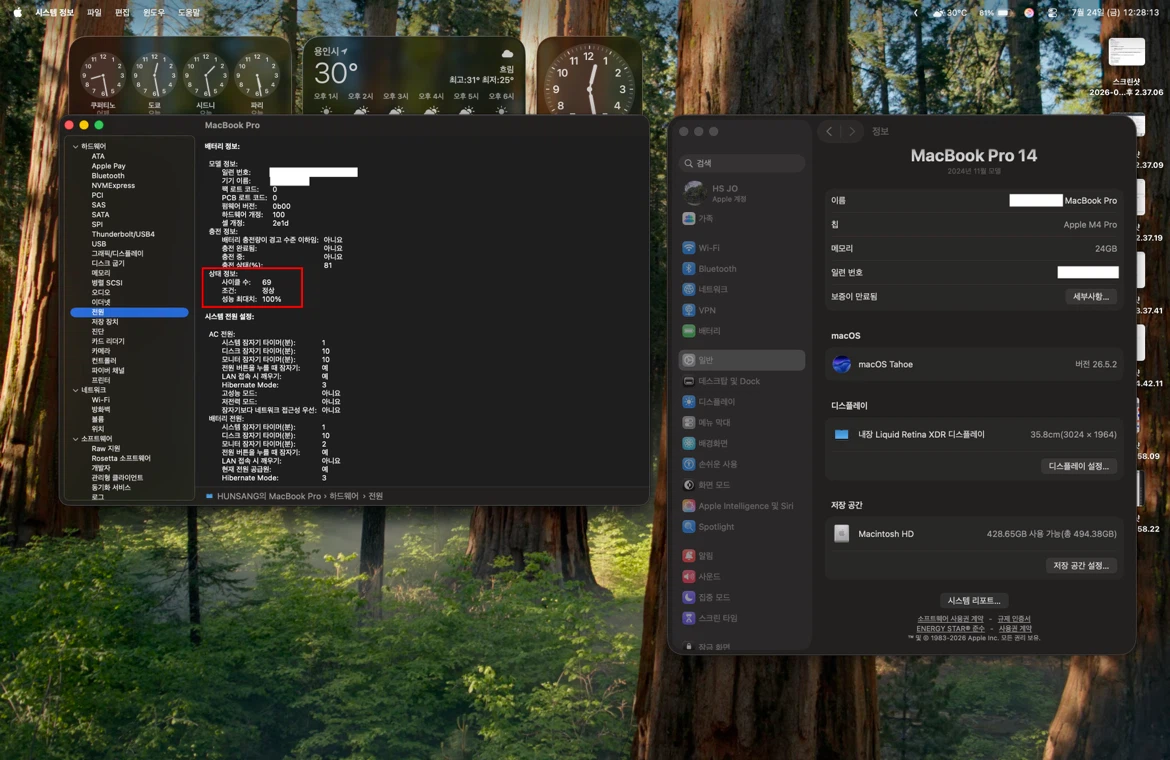The width and height of the screenshot is (1170, 760).
Task: Open 소프트웨어 사용권 계약 link
Action: click(950, 619)
